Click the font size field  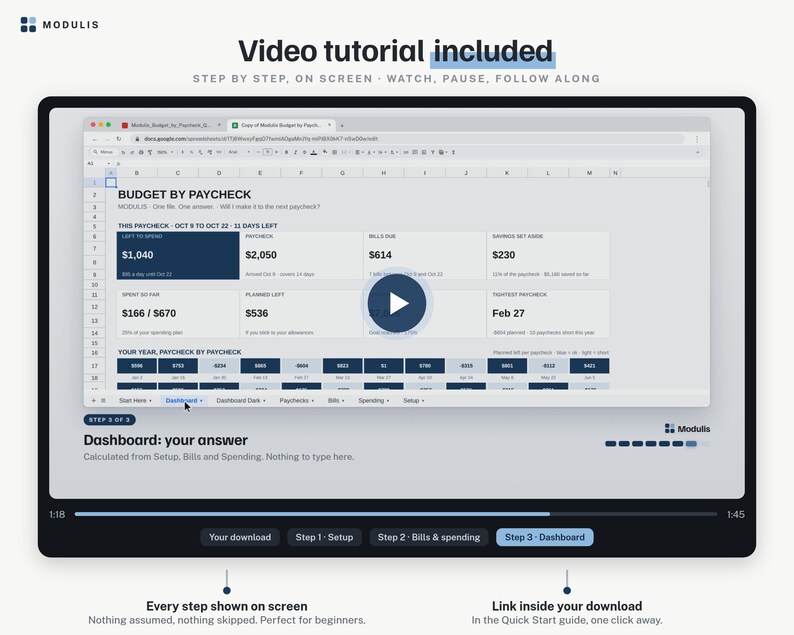tap(268, 152)
